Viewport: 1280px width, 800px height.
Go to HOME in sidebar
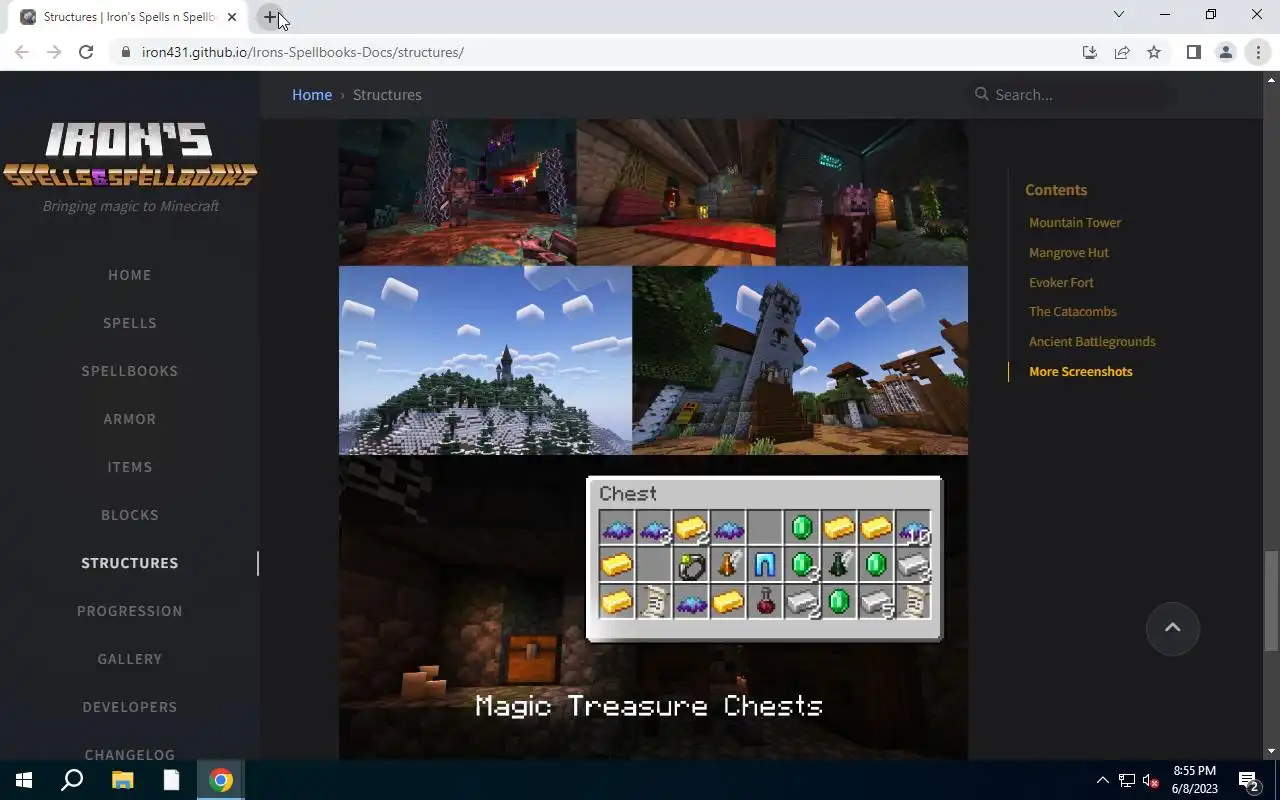point(130,275)
